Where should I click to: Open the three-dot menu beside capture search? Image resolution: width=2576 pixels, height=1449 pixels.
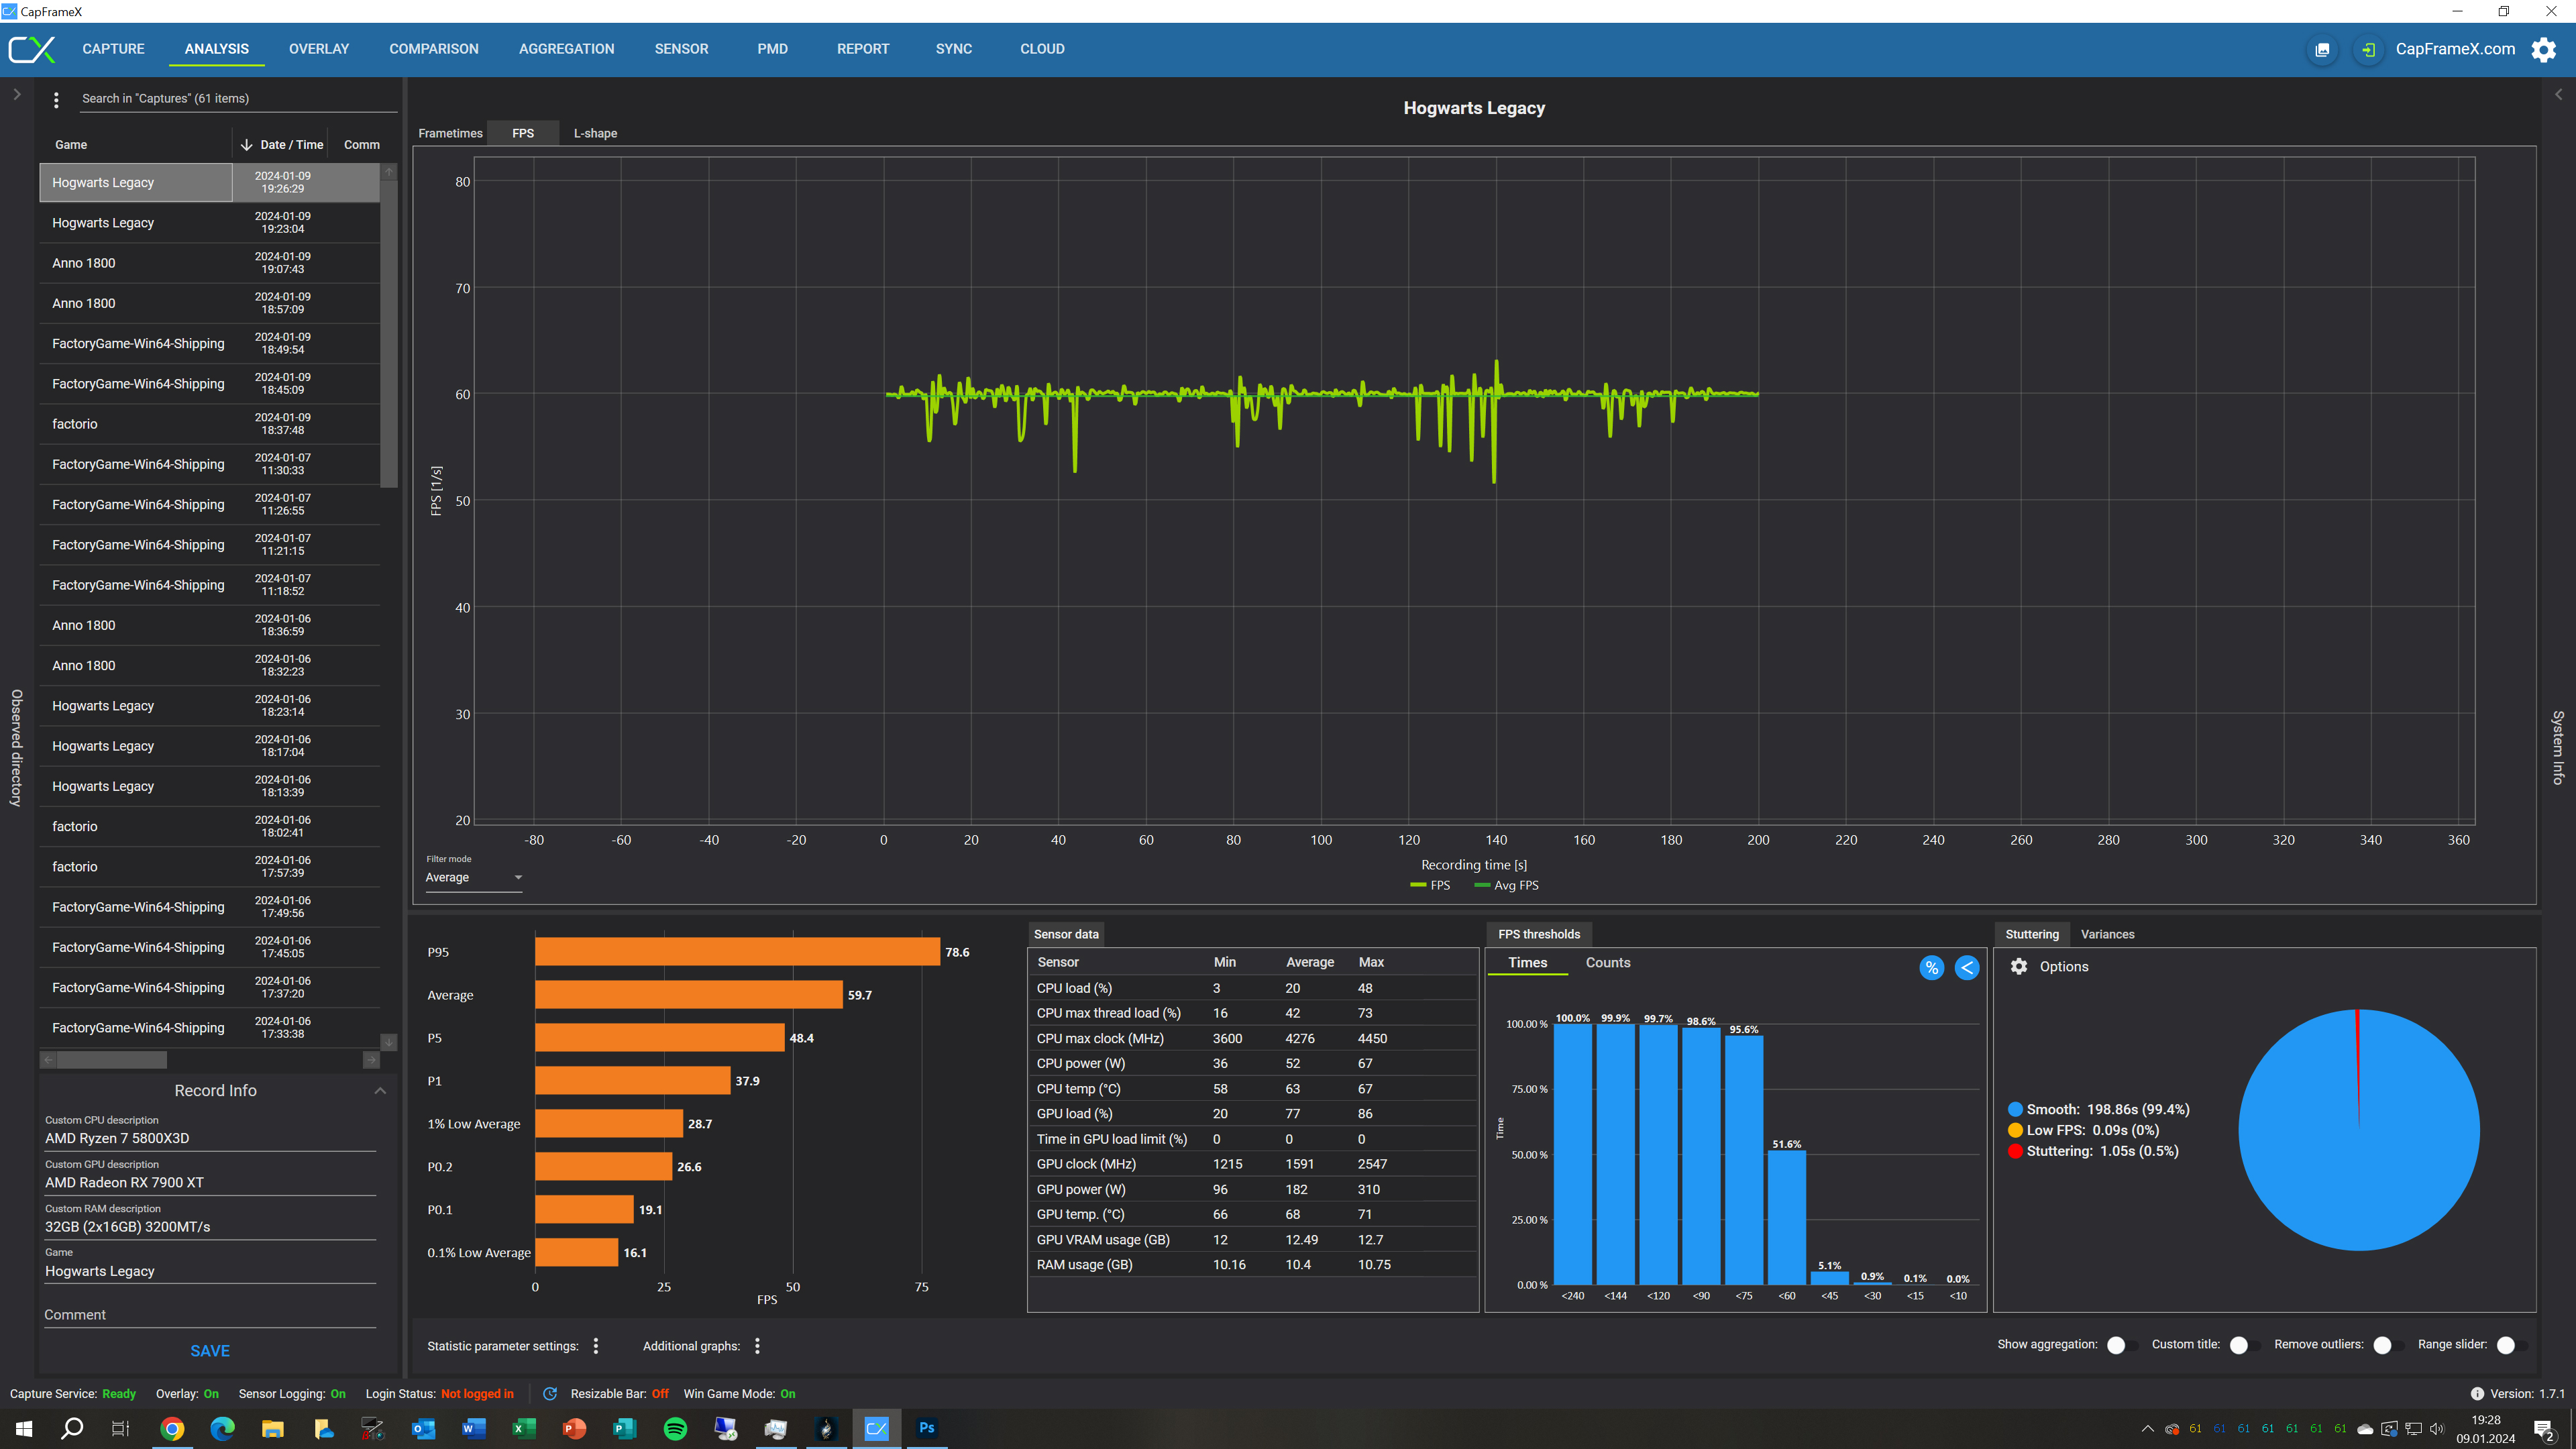click(x=56, y=99)
